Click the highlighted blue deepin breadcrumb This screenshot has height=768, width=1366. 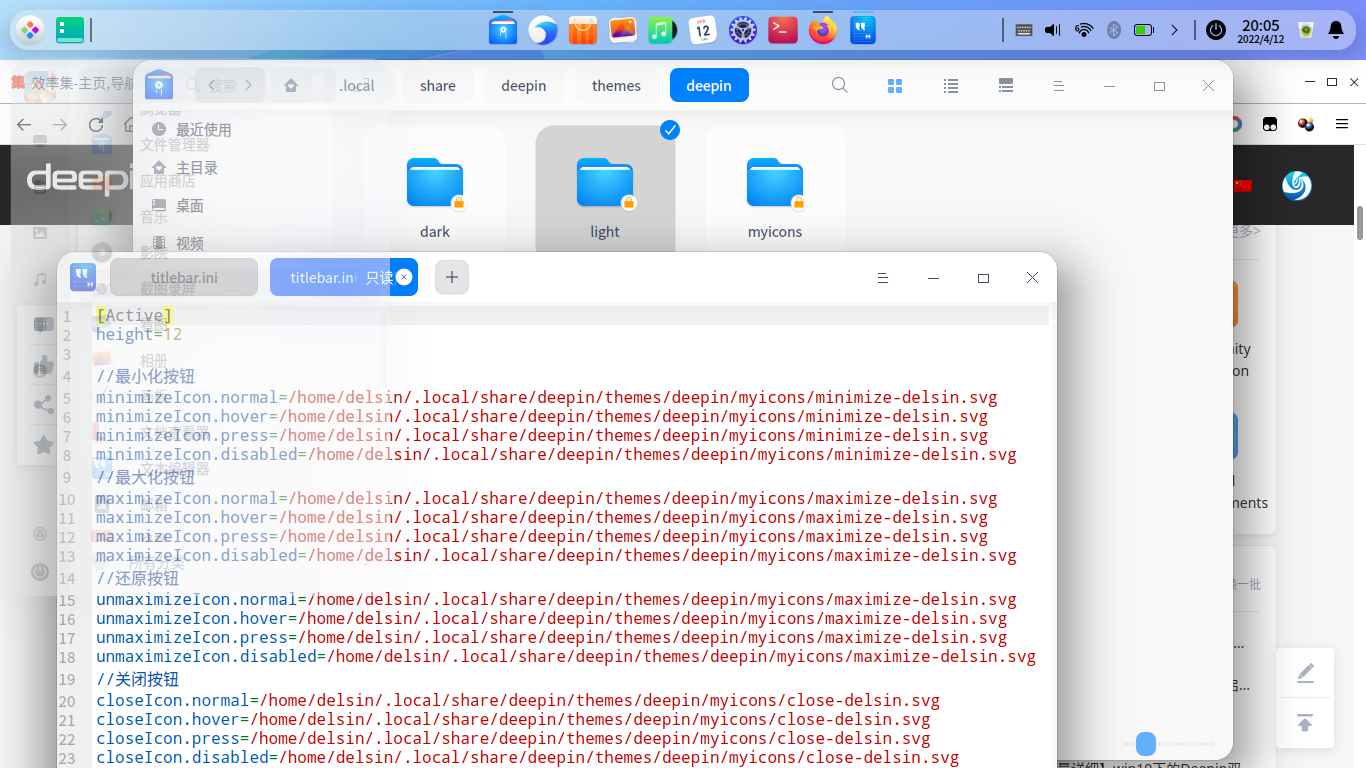coord(709,86)
